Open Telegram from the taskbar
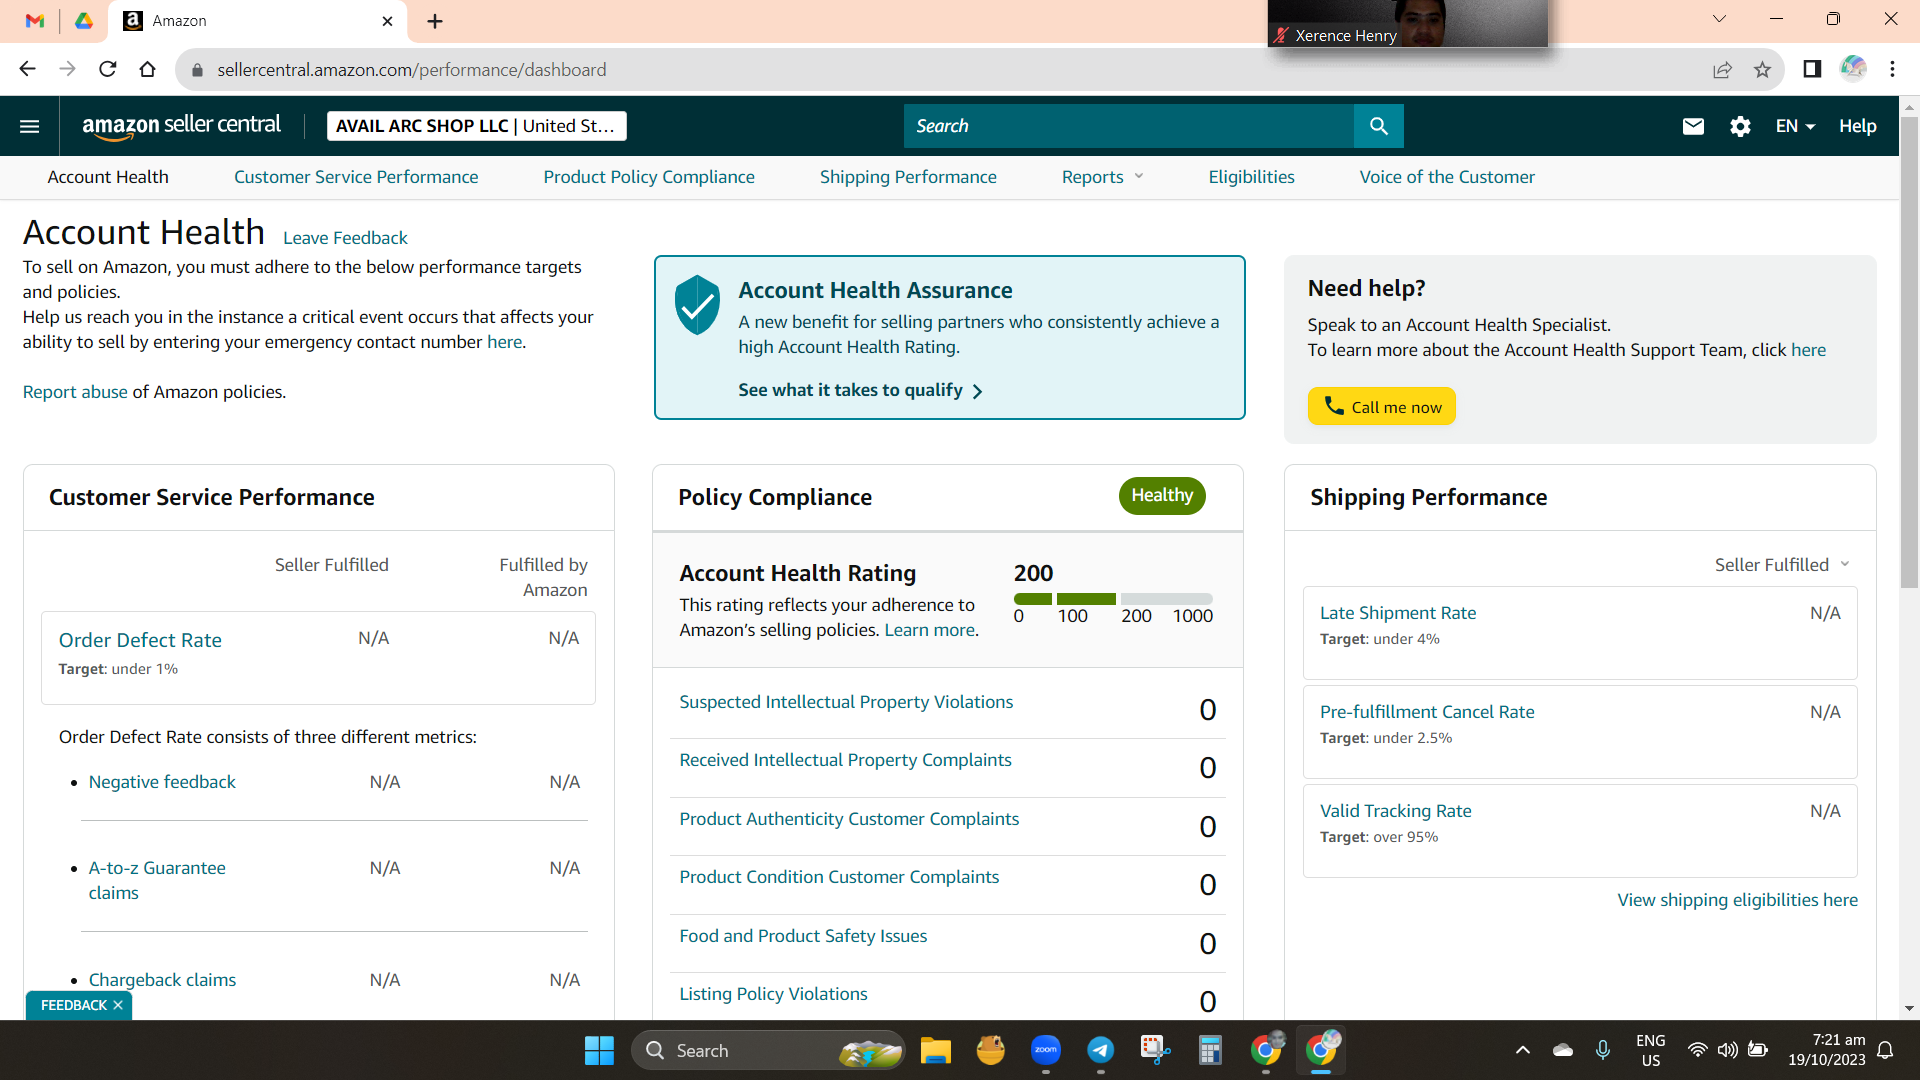Screen dimensions: 1920x1080 [x=1101, y=1050]
